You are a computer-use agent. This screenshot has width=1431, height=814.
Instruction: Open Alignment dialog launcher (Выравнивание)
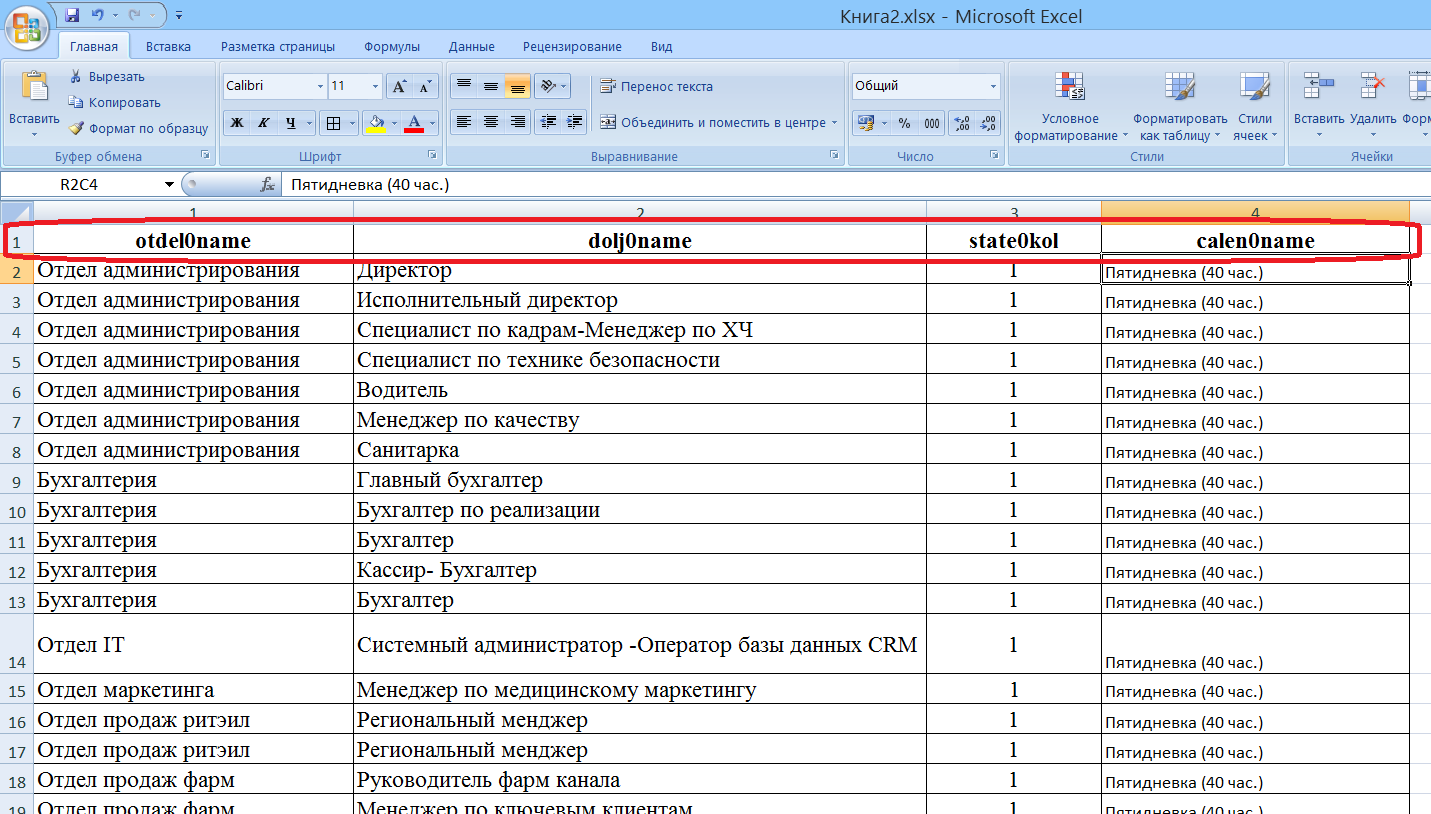pos(834,156)
